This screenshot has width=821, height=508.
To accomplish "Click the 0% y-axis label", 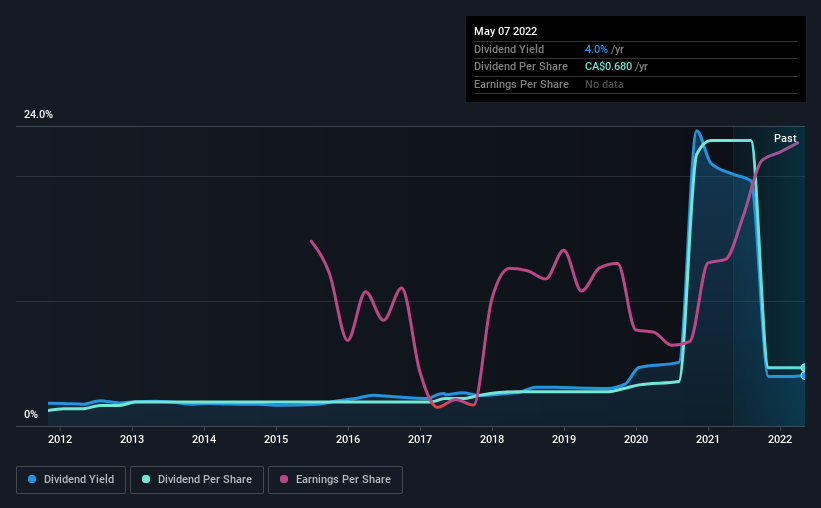I will 31,415.
